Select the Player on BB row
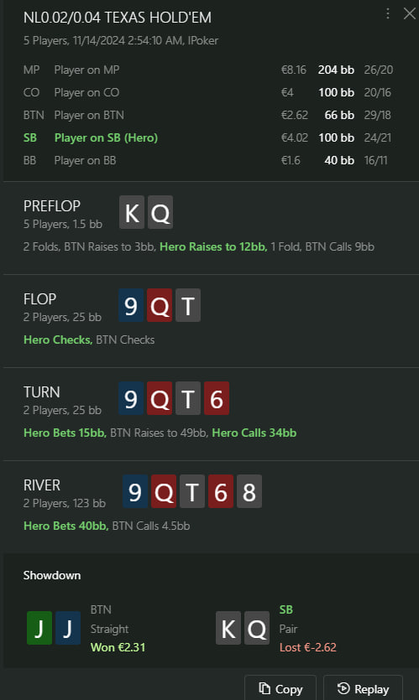The image size is (419, 700). 209,161
